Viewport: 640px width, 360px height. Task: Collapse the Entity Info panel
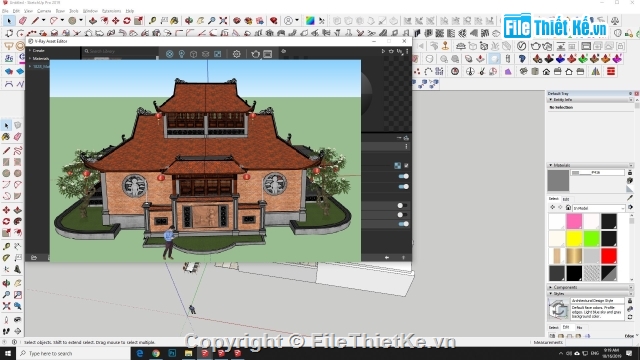point(551,100)
